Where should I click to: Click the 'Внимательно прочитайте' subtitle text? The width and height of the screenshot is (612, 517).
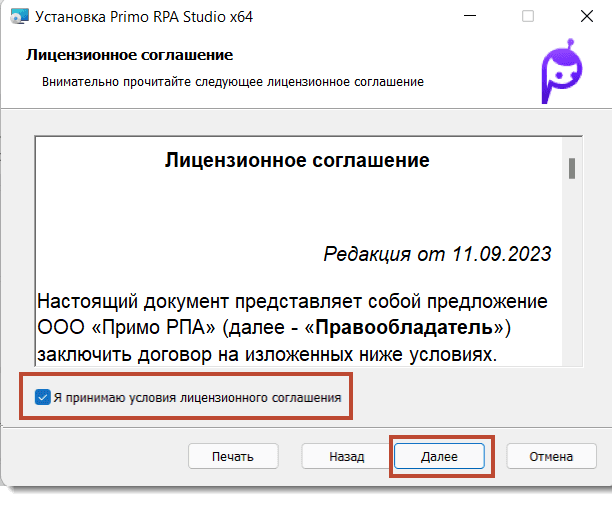tap(232, 81)
